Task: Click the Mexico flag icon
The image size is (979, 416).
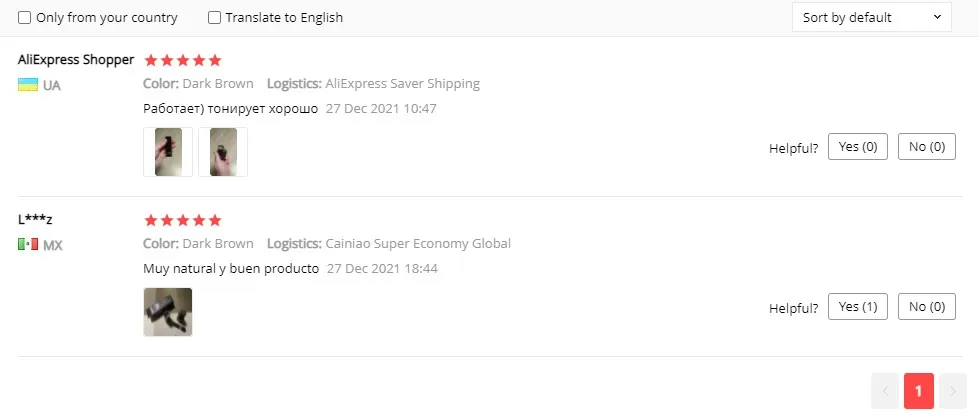Action: coord(28,245)
